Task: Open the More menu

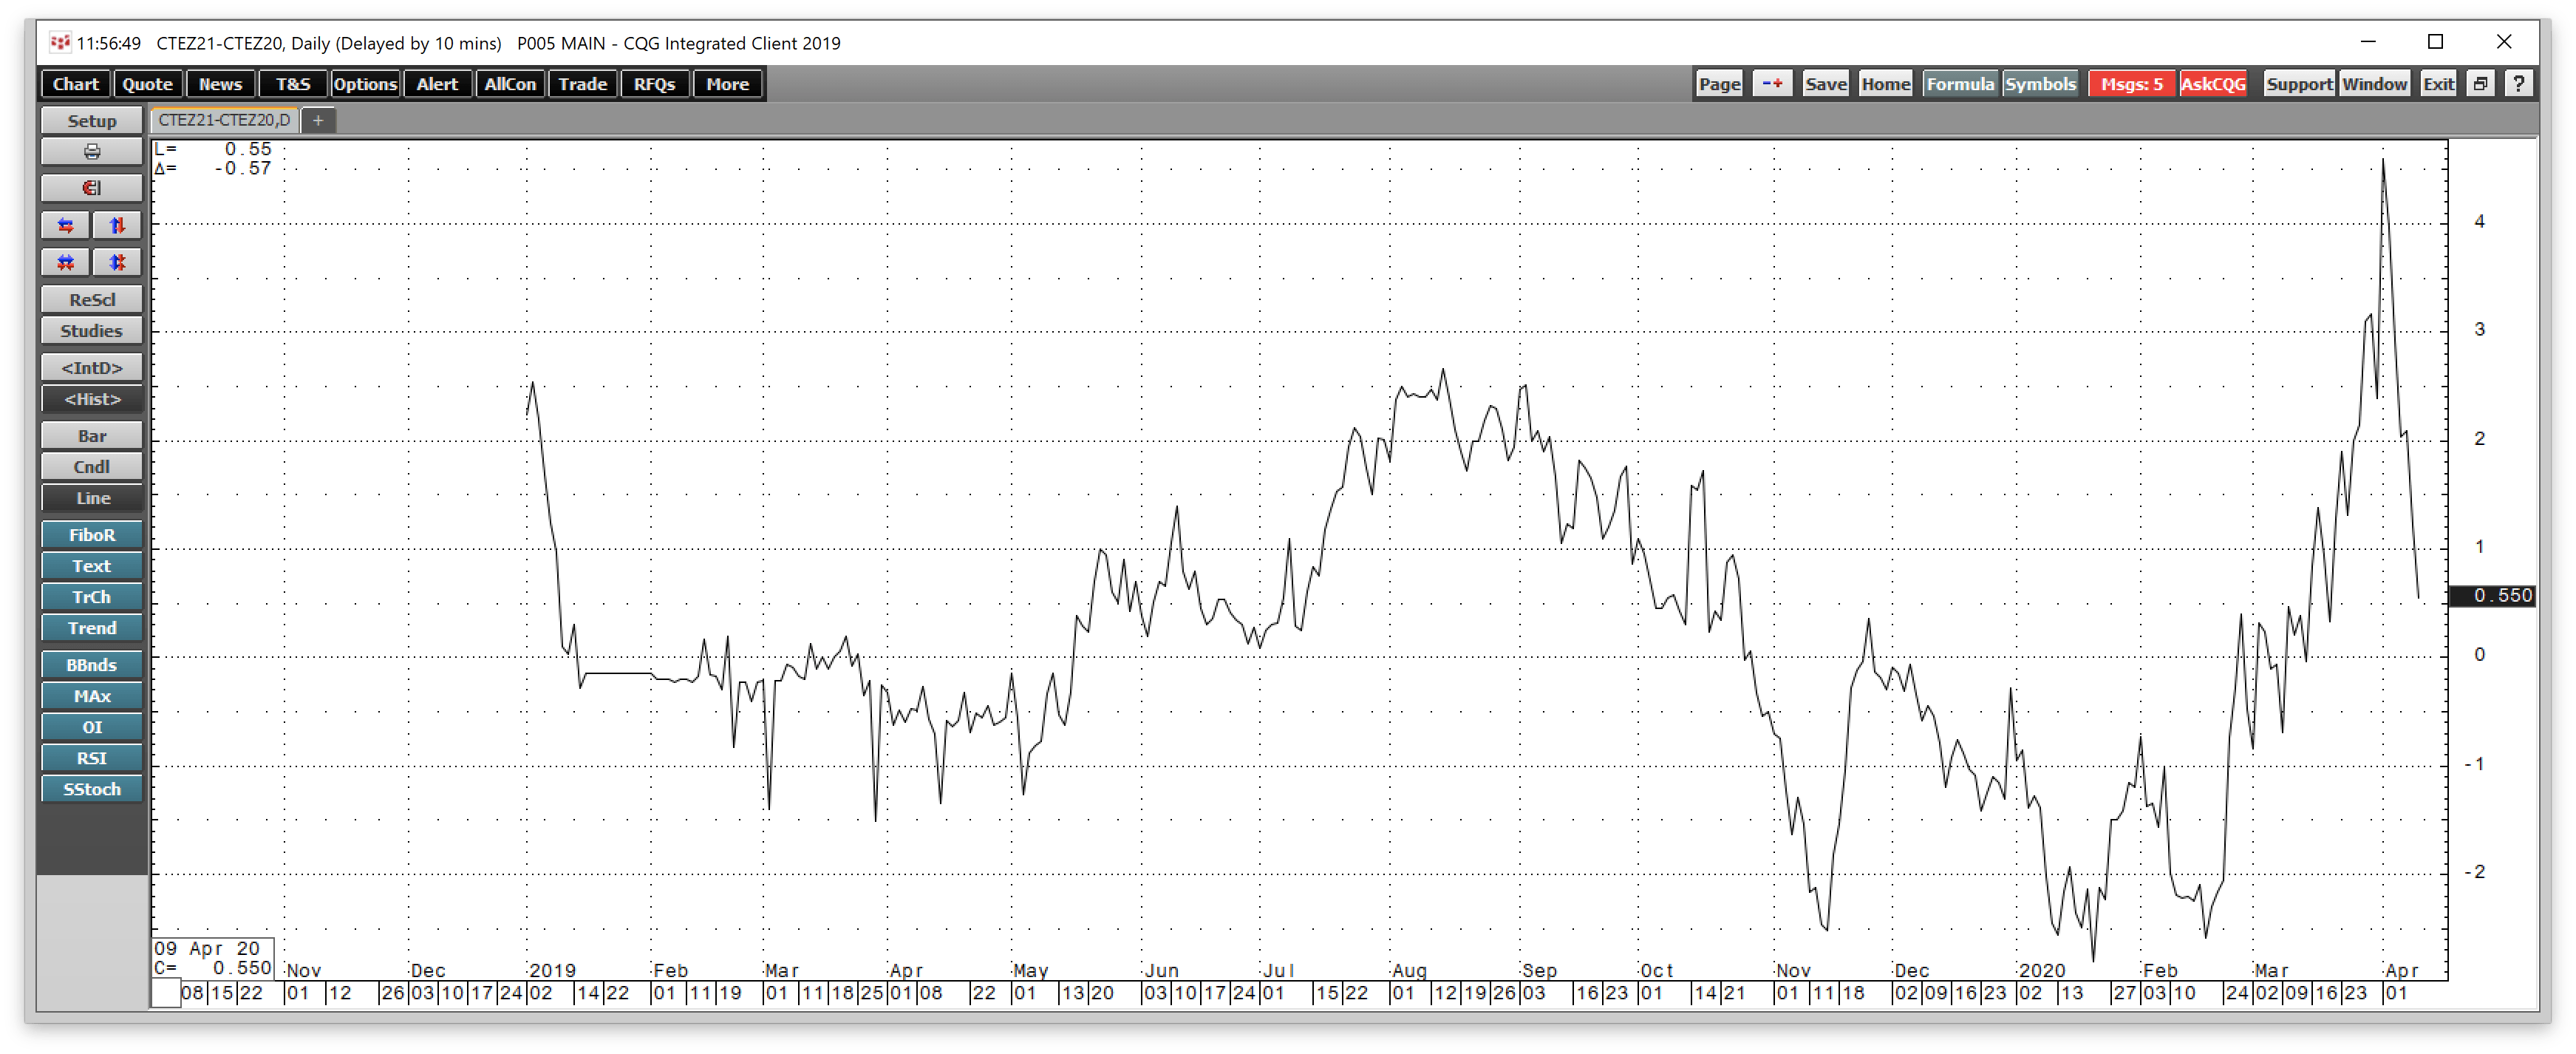Action: [x=727, y=84]
